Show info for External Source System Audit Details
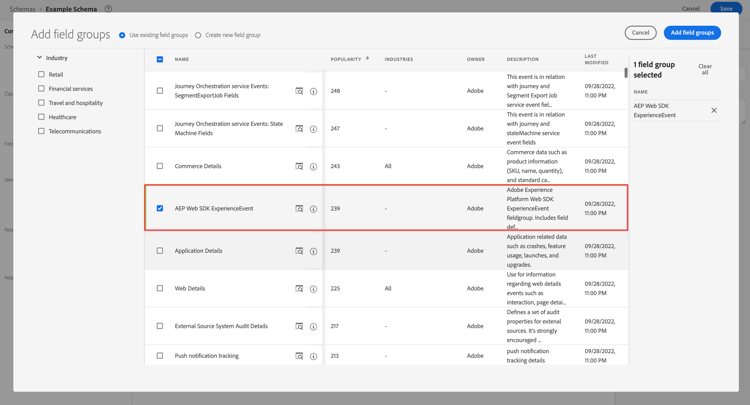This screenshot has height=405, width=750. (313, 326)
